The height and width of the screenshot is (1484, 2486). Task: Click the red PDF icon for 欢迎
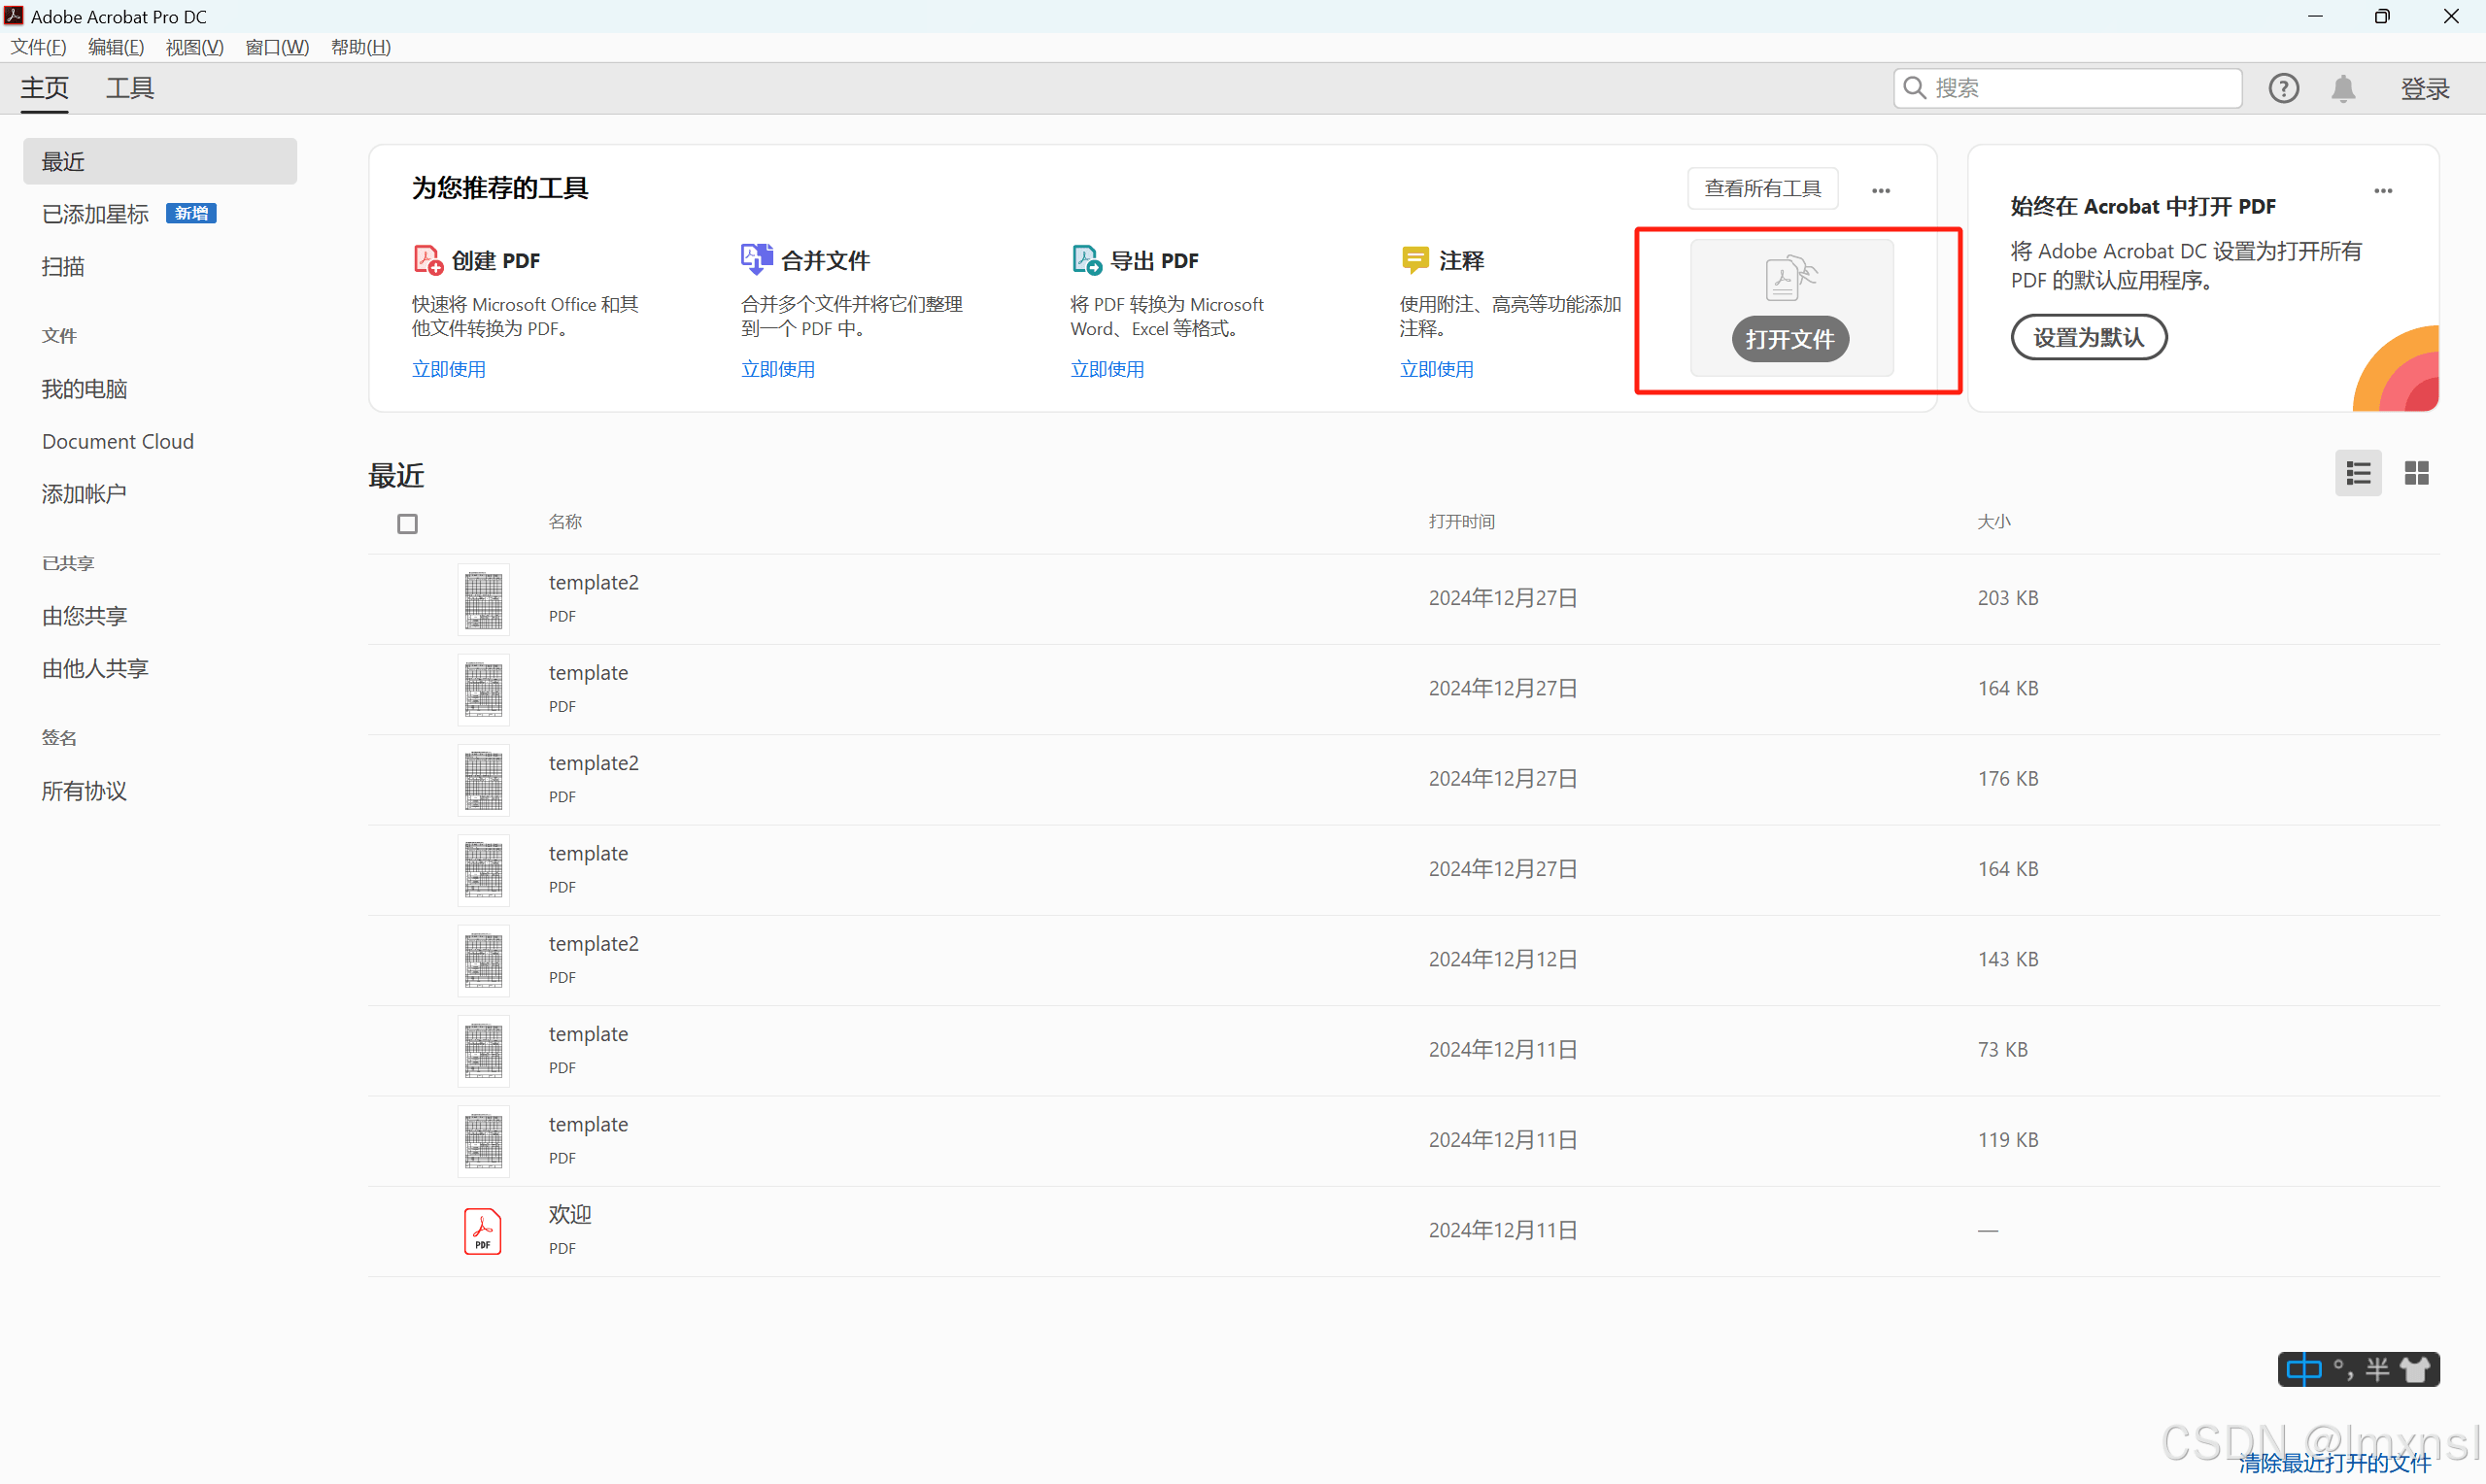click(x=482, y=1231)
